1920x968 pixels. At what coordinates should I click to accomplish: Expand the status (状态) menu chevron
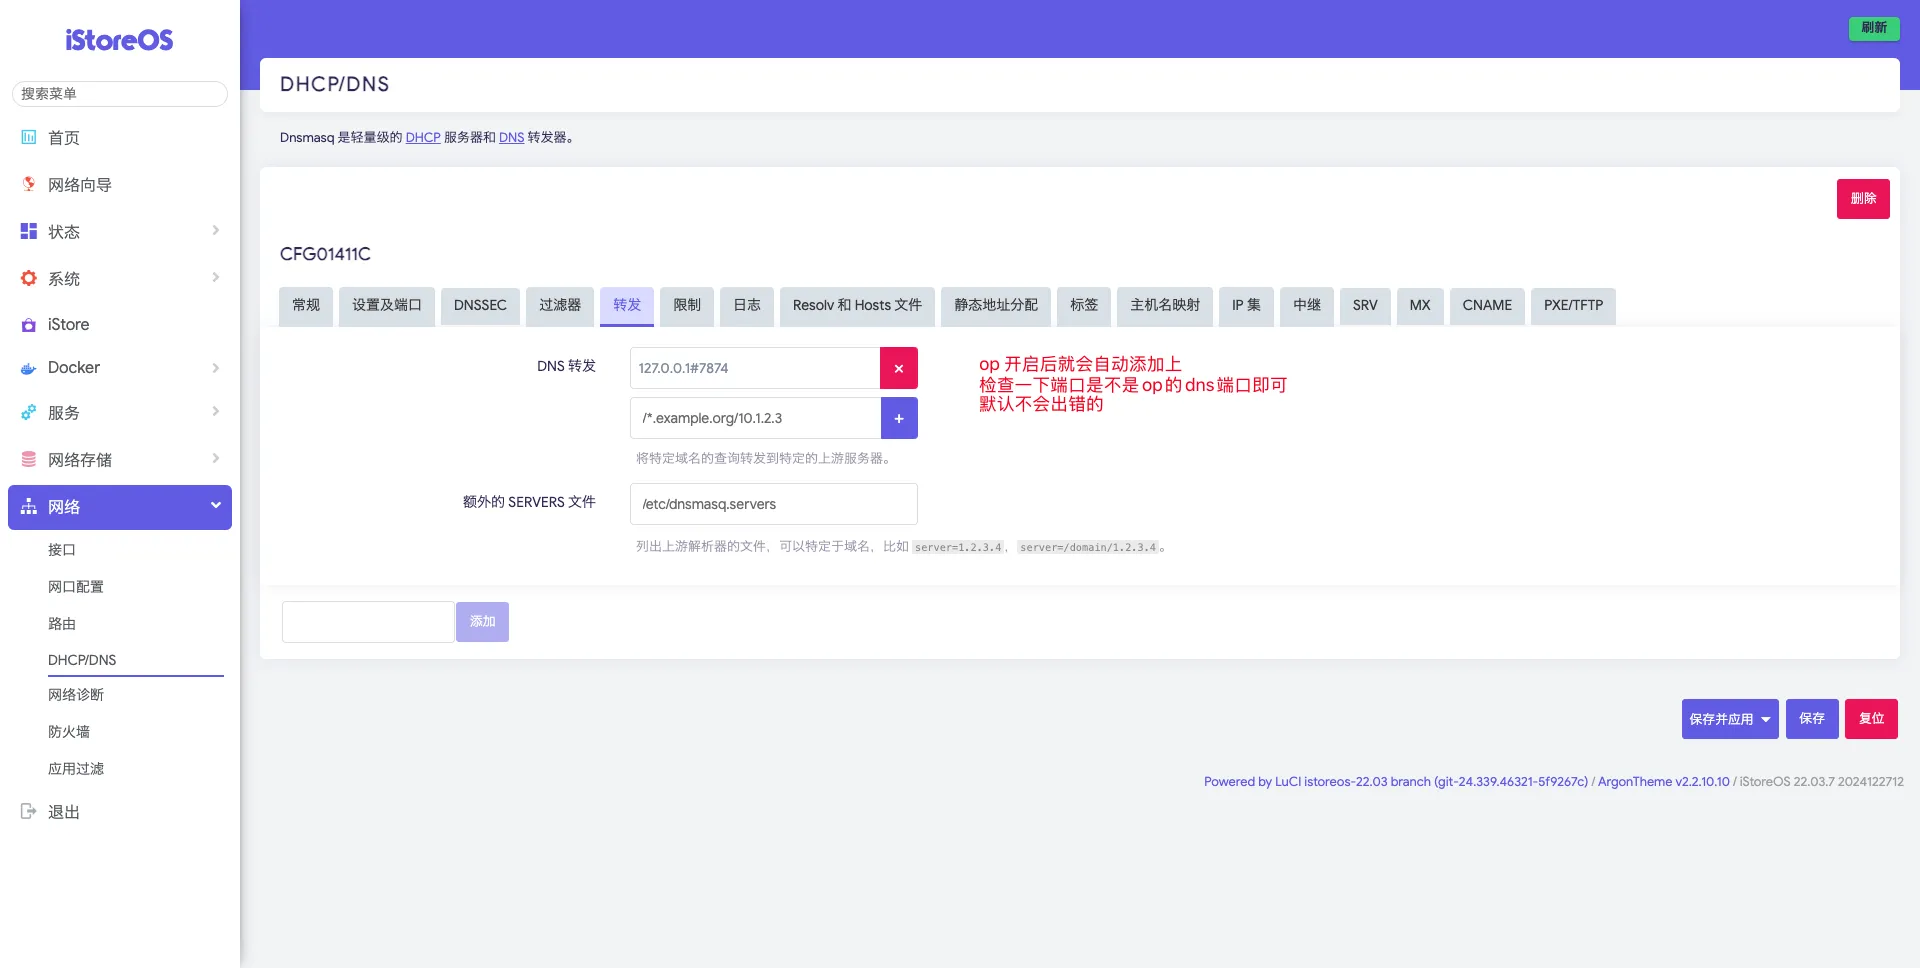[215, 231]
